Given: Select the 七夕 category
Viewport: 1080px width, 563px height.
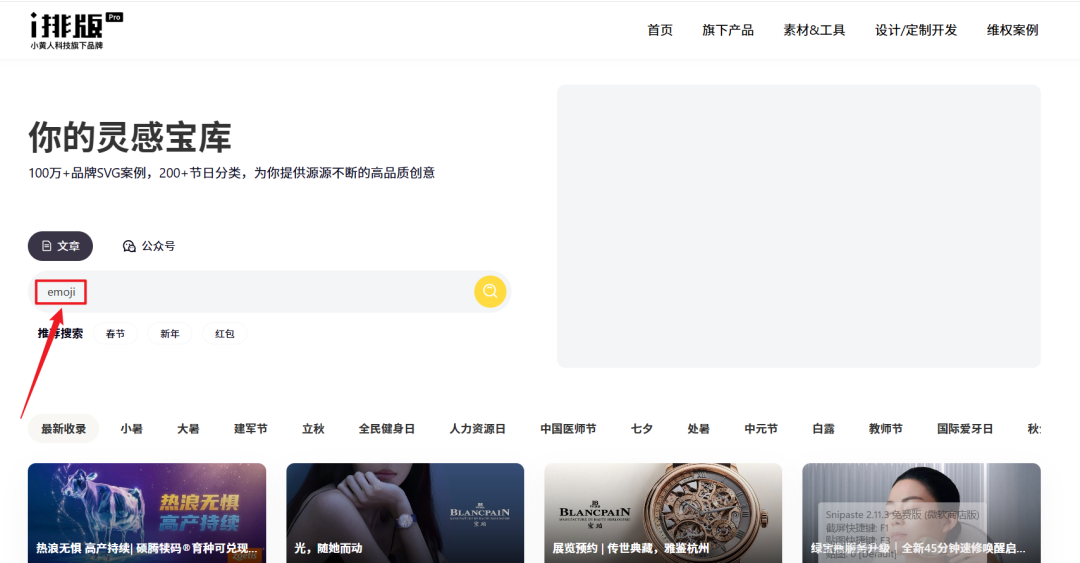Looking at the screenshot, I should (x=641, y=429).
